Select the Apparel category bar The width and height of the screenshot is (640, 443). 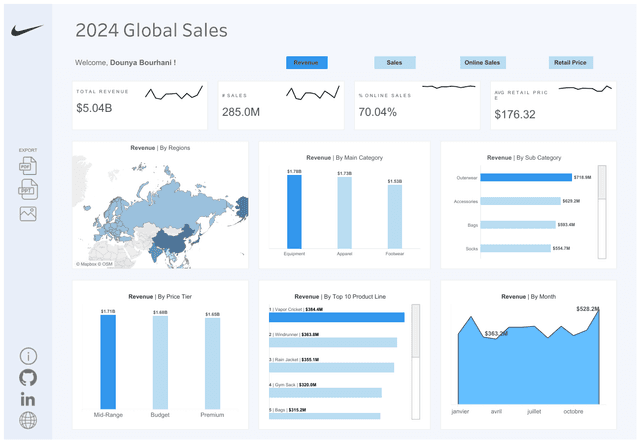tap(344, 213)
